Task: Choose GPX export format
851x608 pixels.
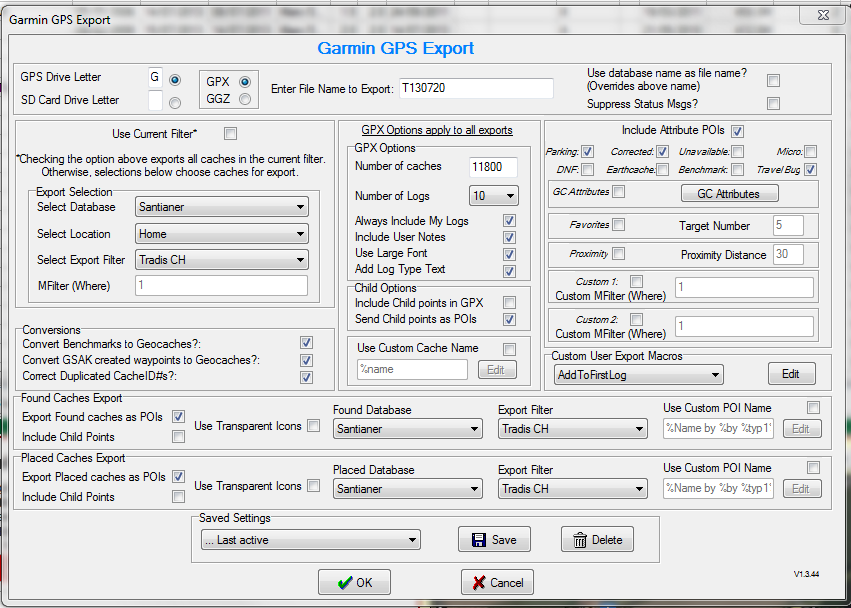Action: tap(245, 82)
